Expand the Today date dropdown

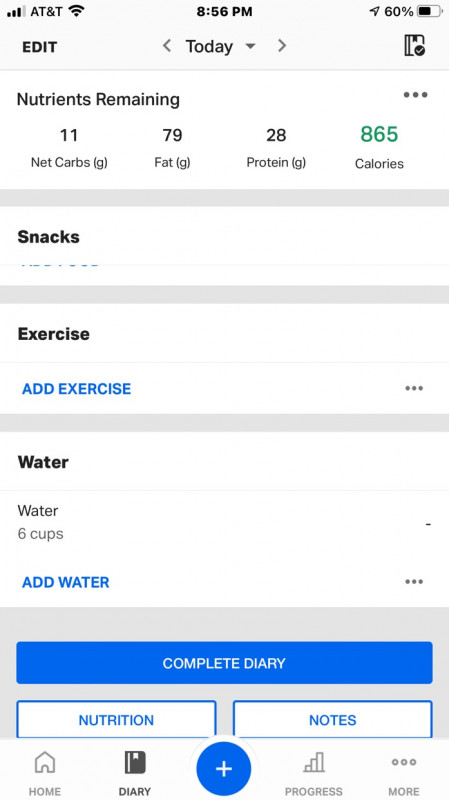click(x=220, y=46)
